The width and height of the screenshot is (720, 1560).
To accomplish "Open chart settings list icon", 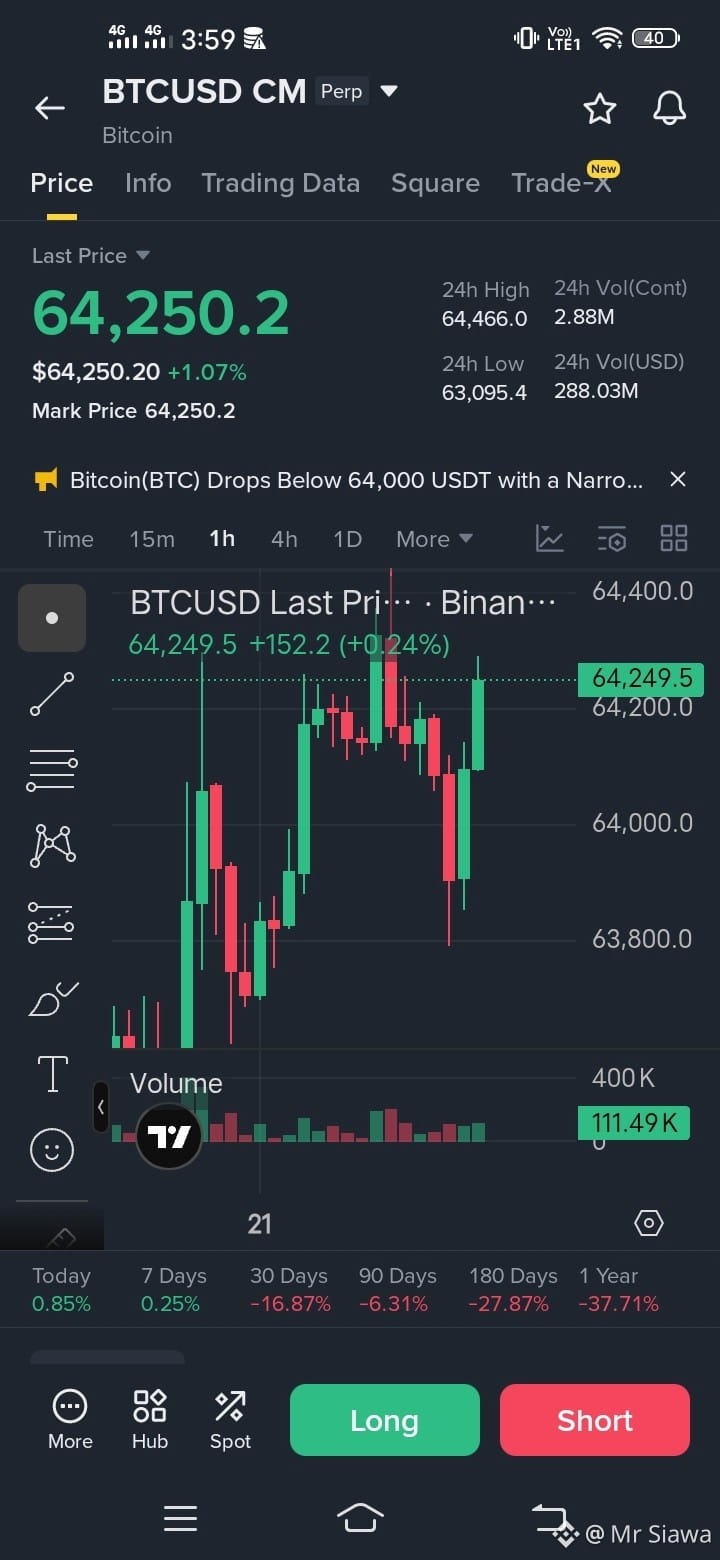I will point(612,539).
